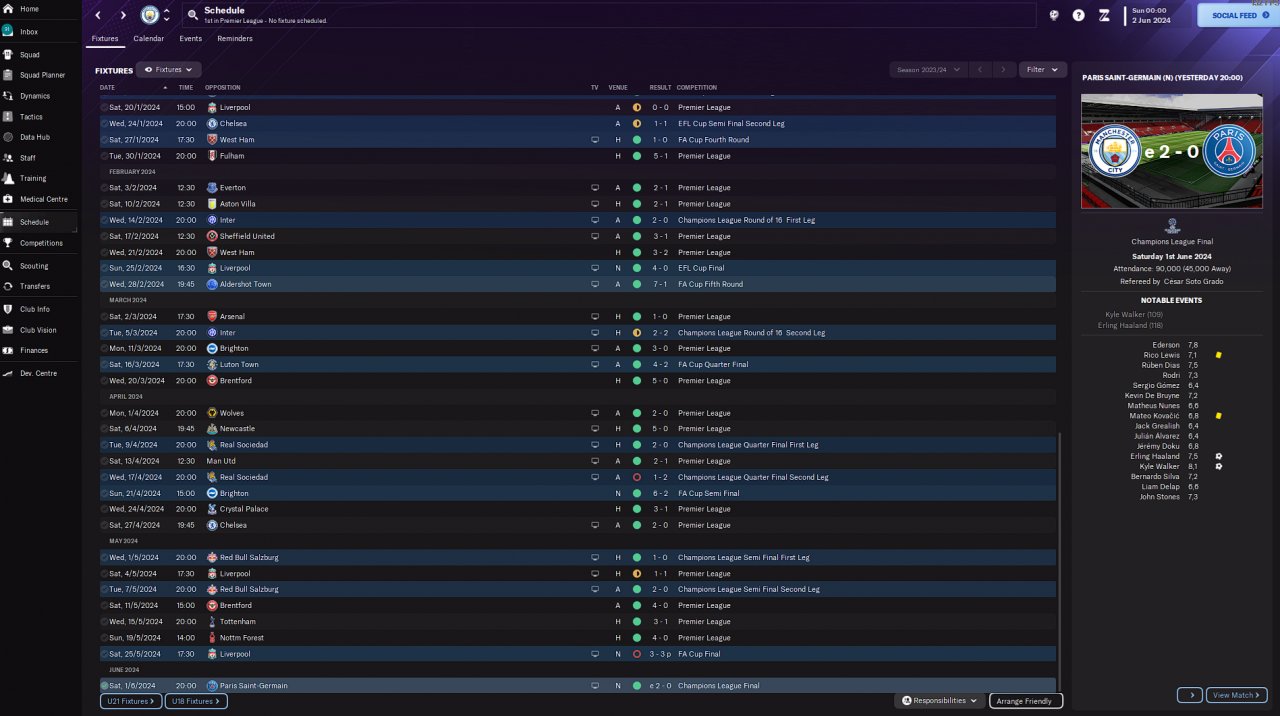
Task: Toggle the selector on Man Utd 13/4/2024 row
Action: 104,461
